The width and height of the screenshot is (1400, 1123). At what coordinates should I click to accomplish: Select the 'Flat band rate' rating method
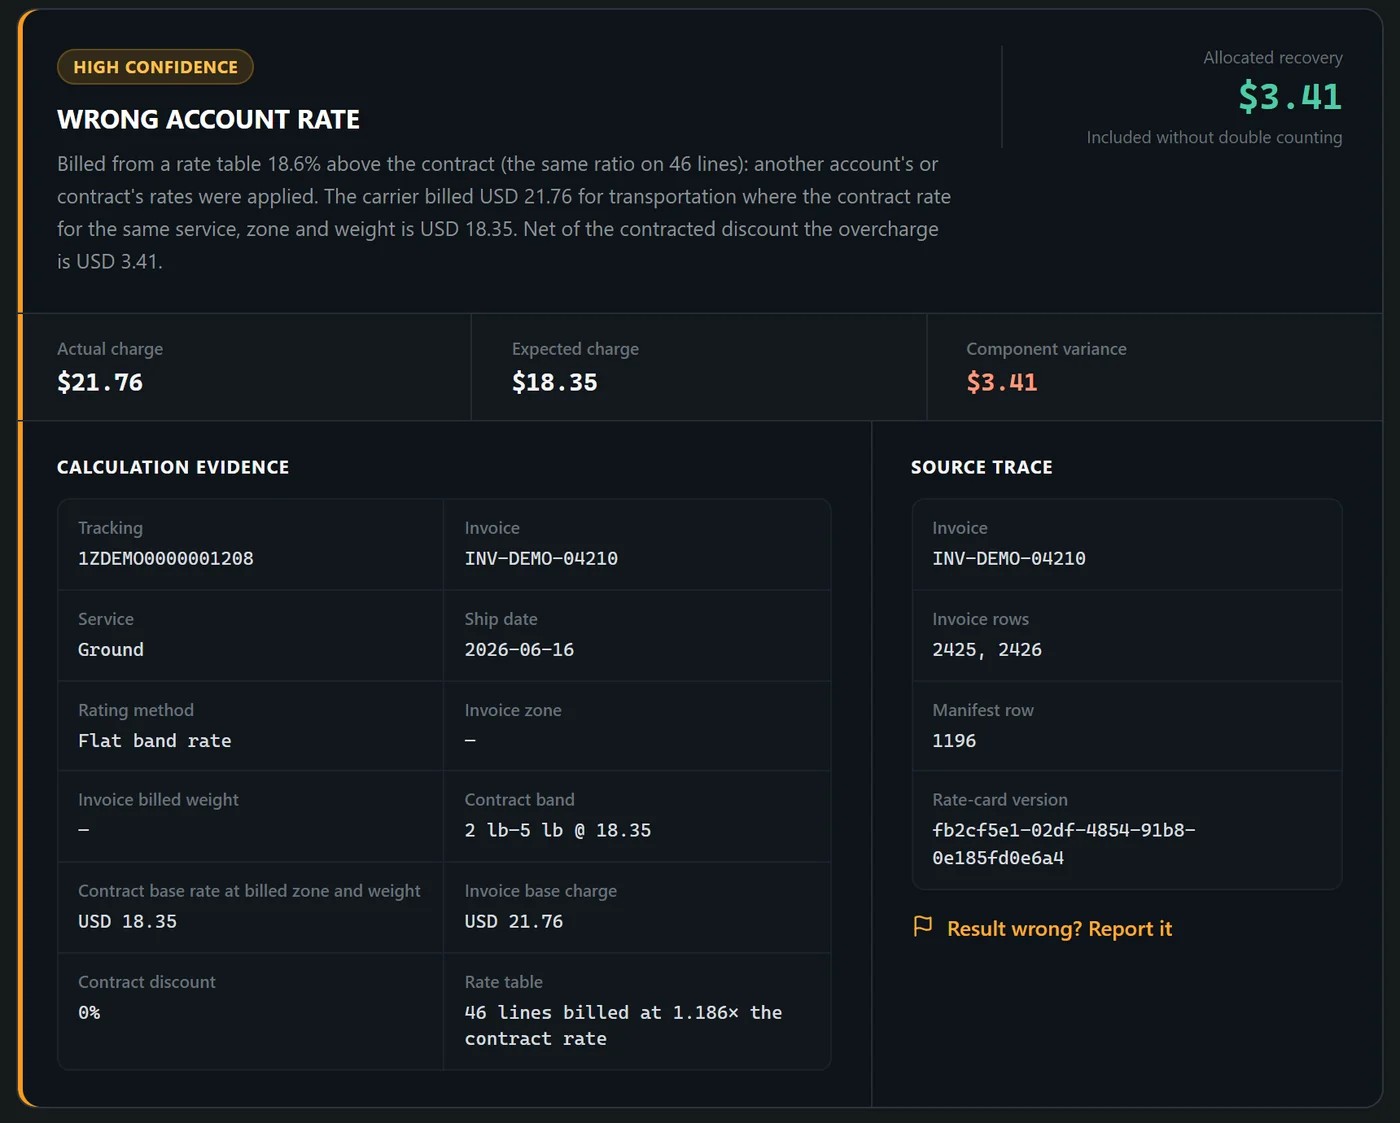click(x=155, y=740)
